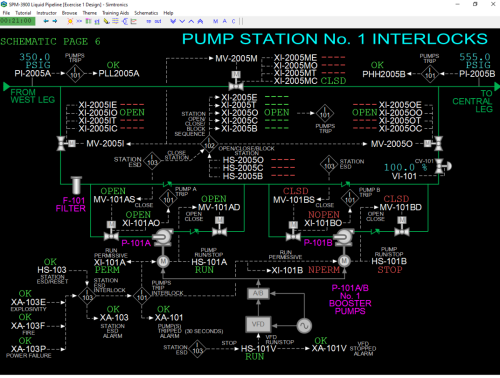Click the single down chevron toolbar icon
The height and width of the screenshot is (378, 500).
coord(182,21)
